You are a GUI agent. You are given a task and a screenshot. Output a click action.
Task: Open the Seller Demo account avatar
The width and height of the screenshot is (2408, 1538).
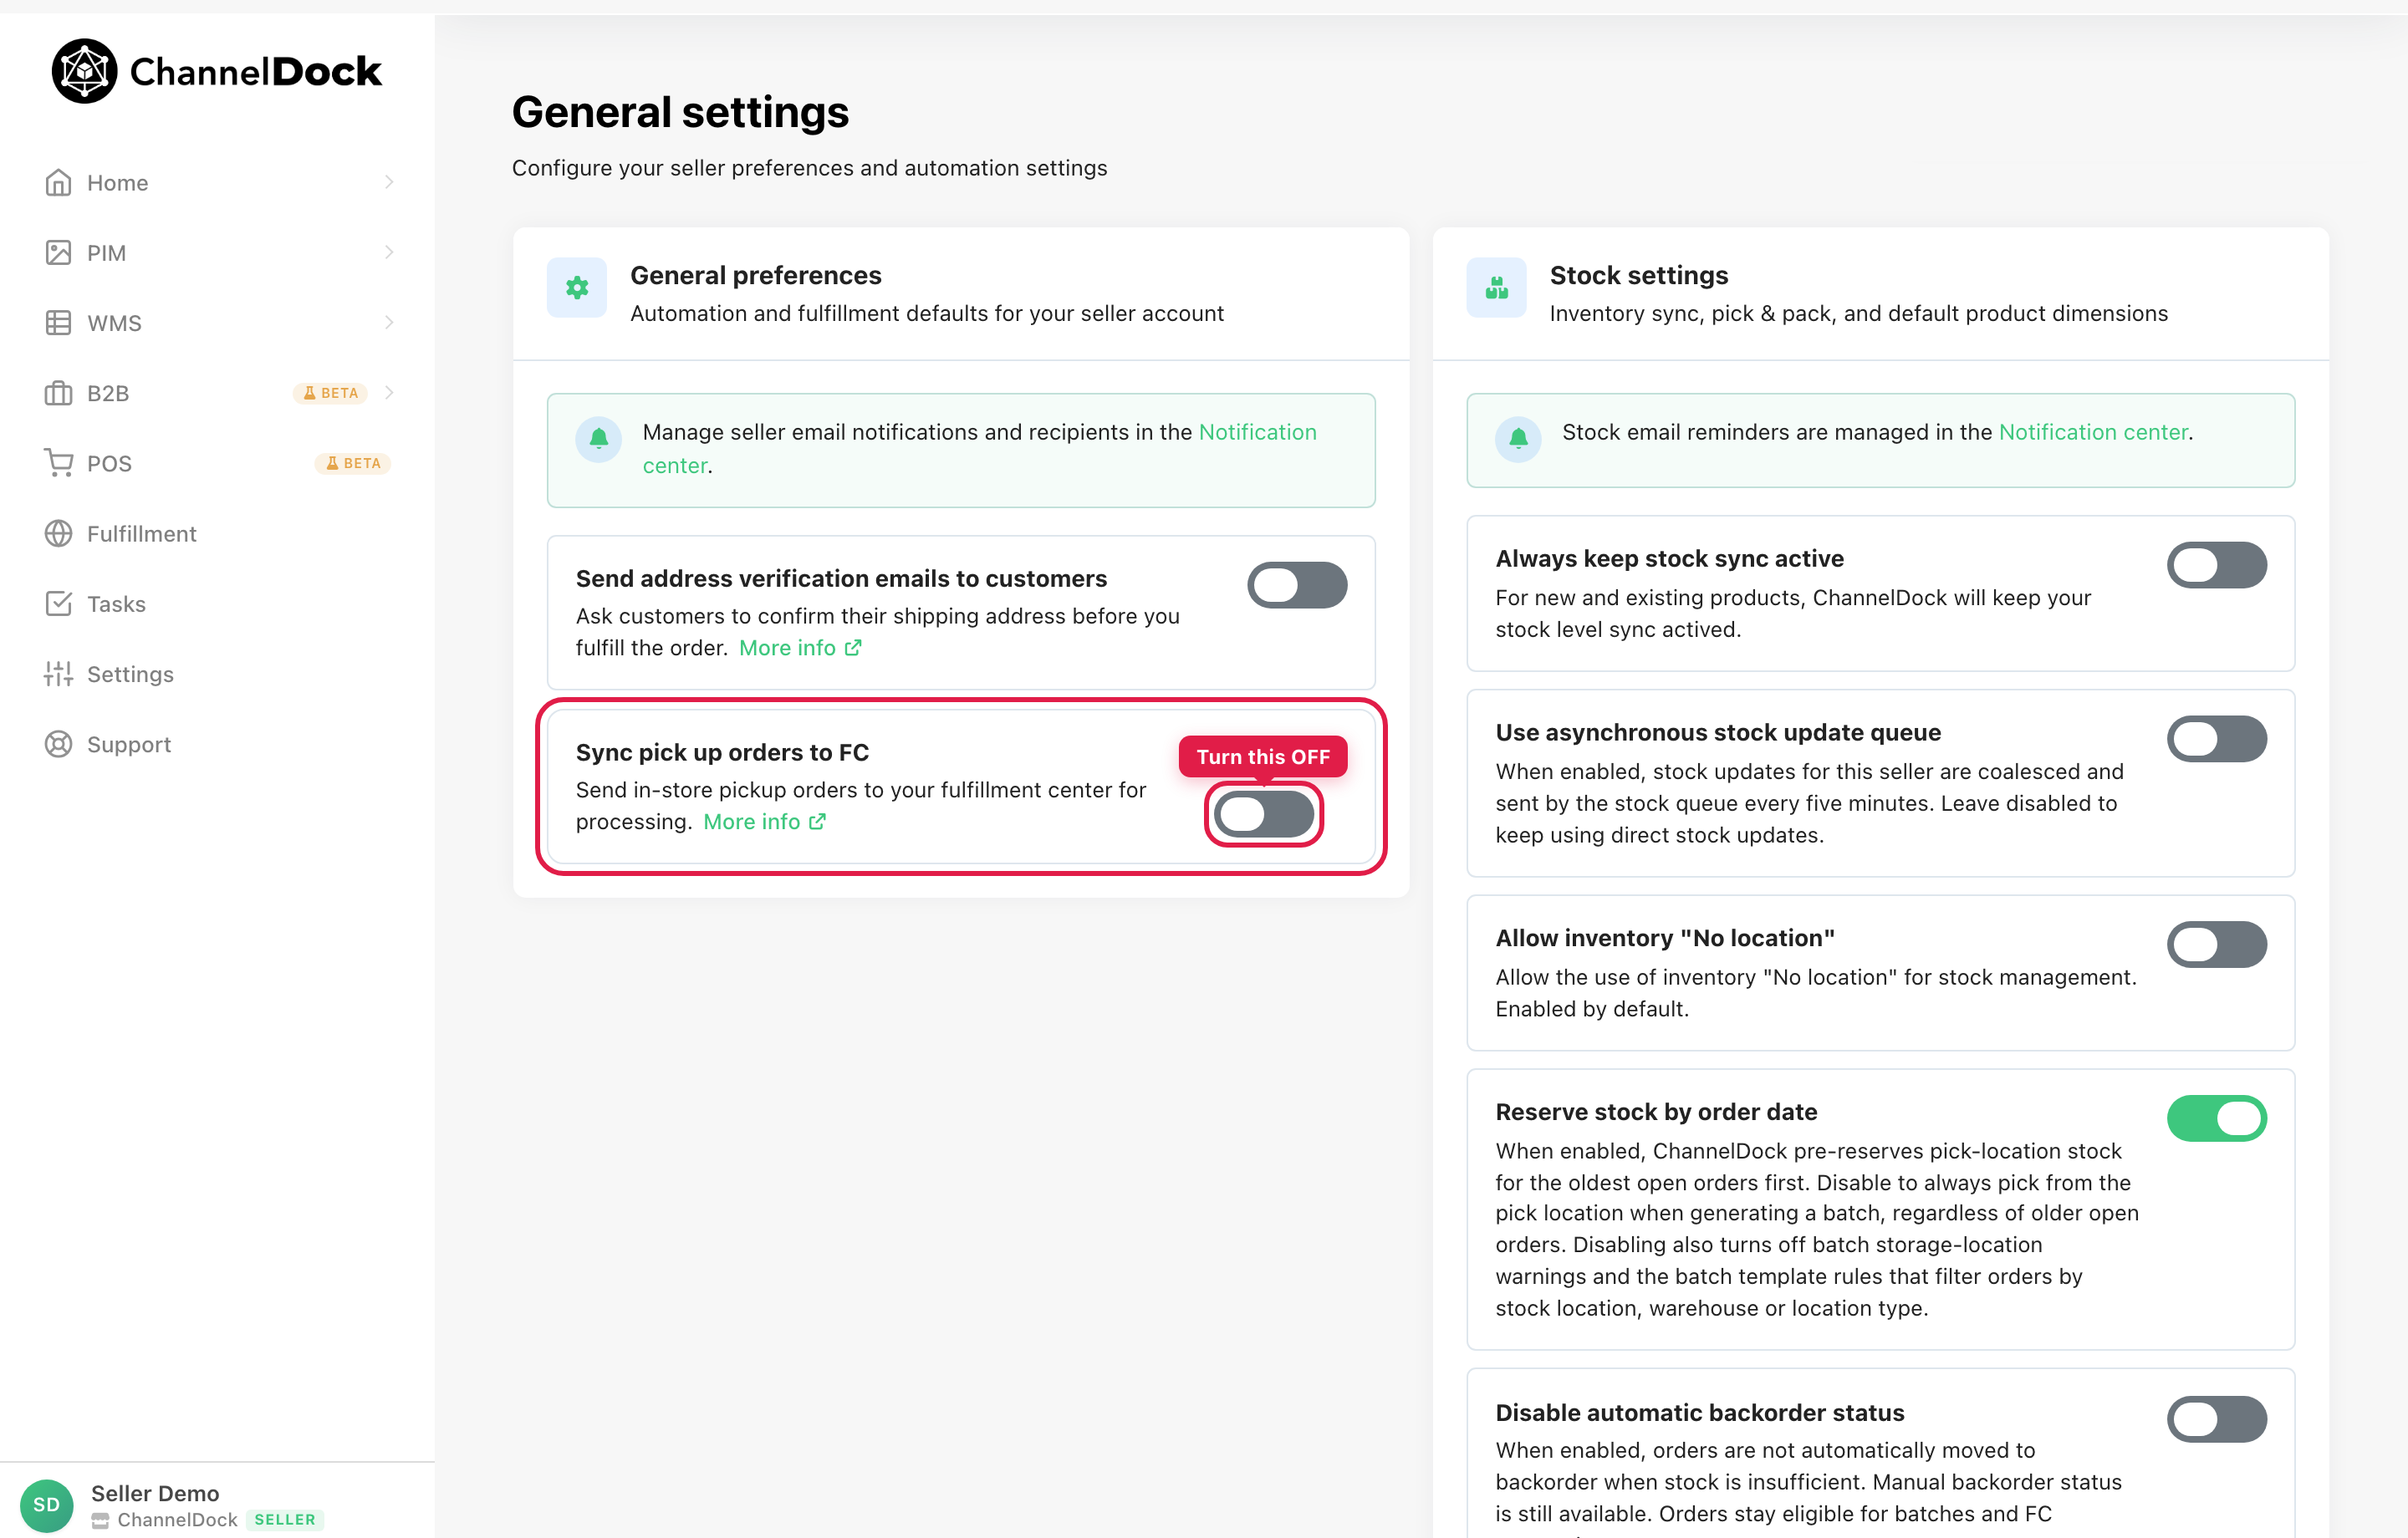46,1505
